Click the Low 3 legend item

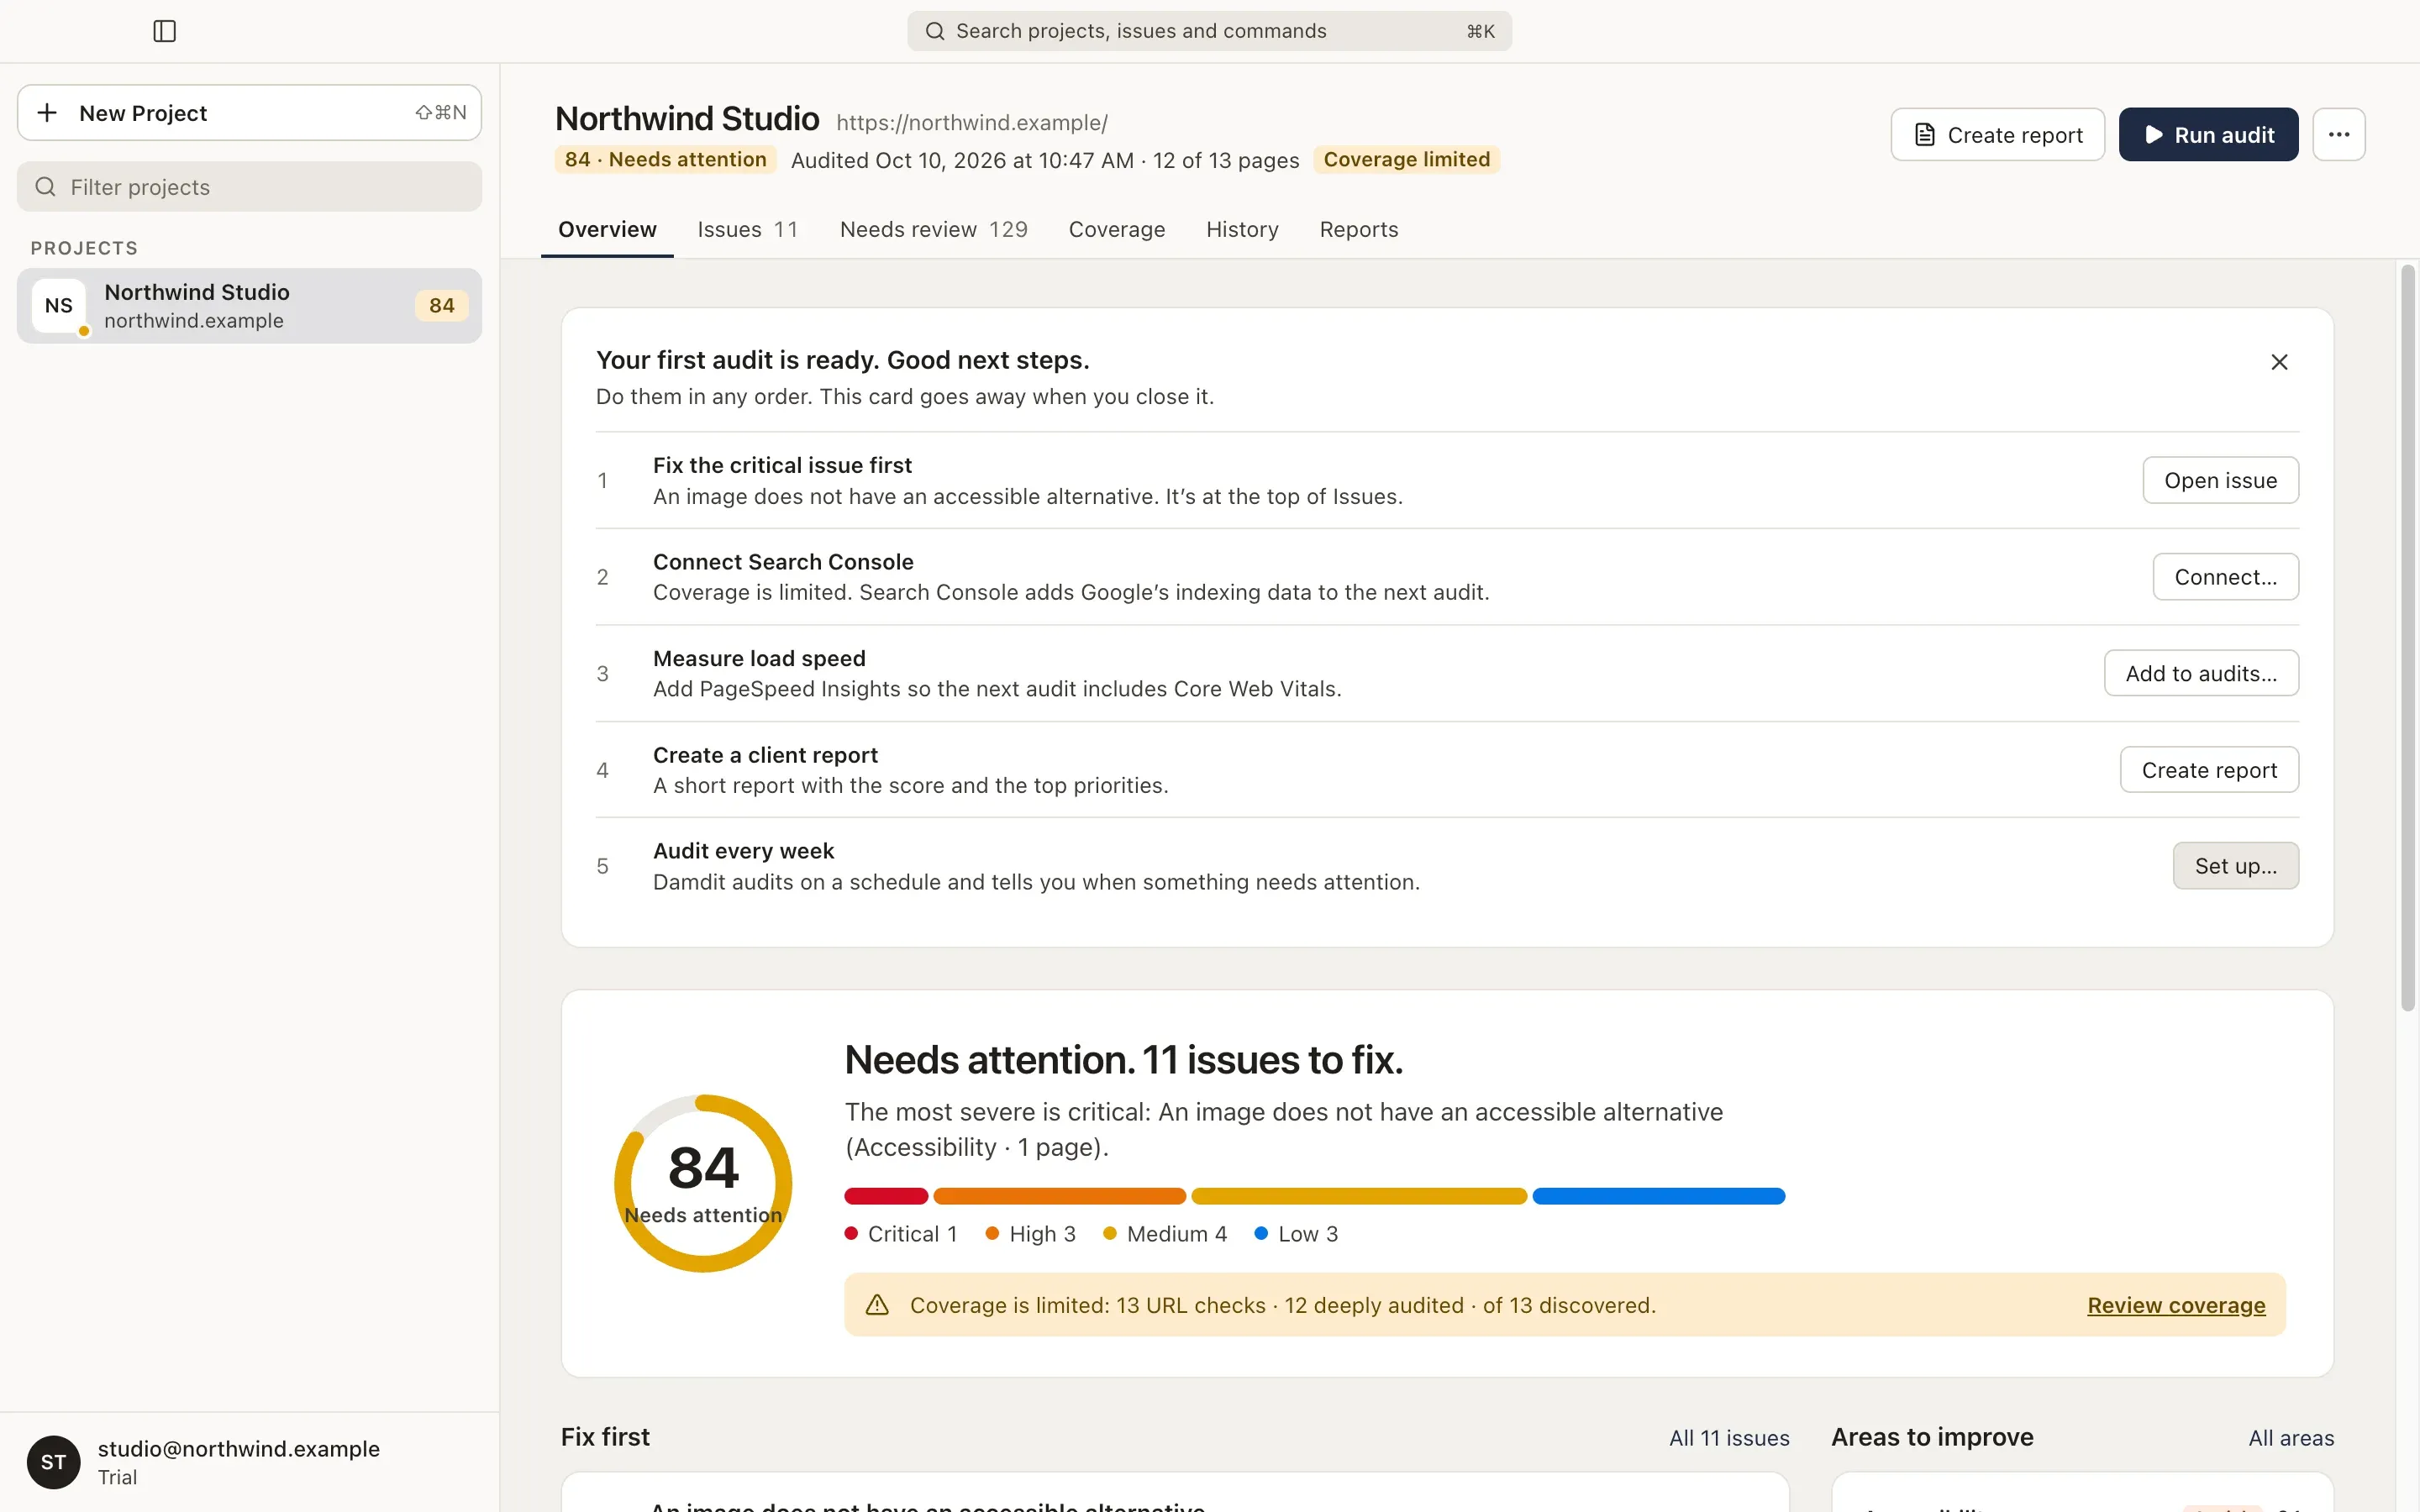[x=1296, y=1234]
